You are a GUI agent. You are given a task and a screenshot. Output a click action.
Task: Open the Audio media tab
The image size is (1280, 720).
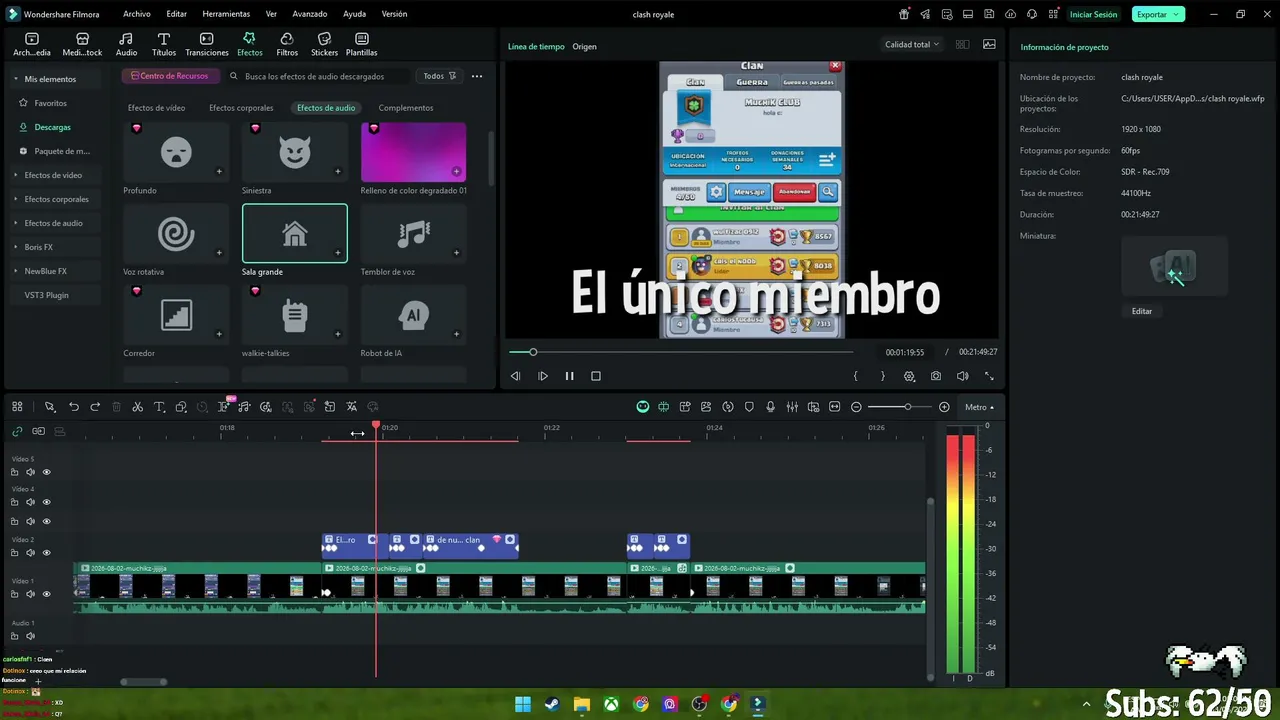[126, 44]
